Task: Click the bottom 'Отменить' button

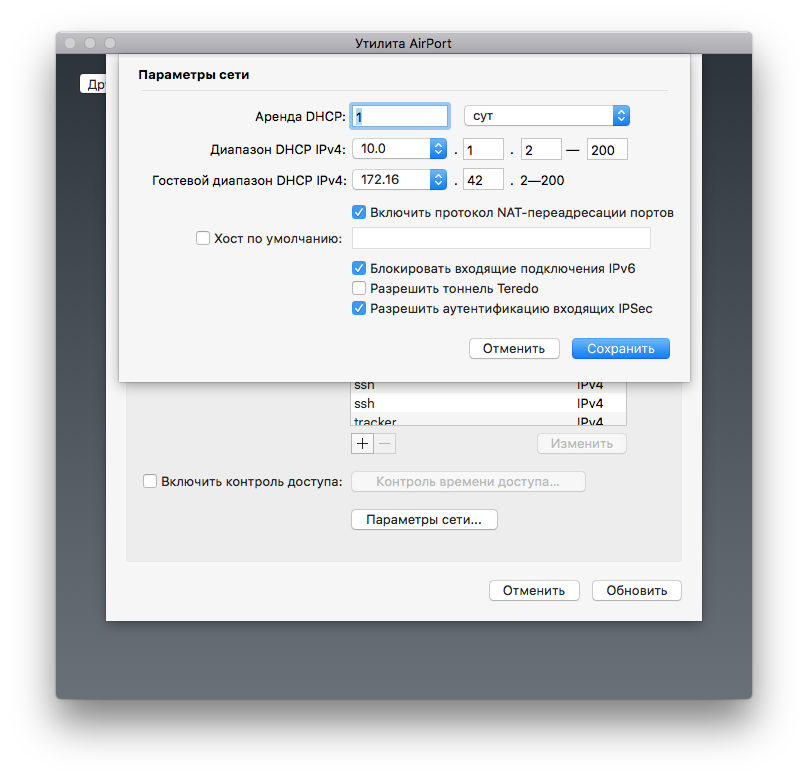Action: (534, 590)
